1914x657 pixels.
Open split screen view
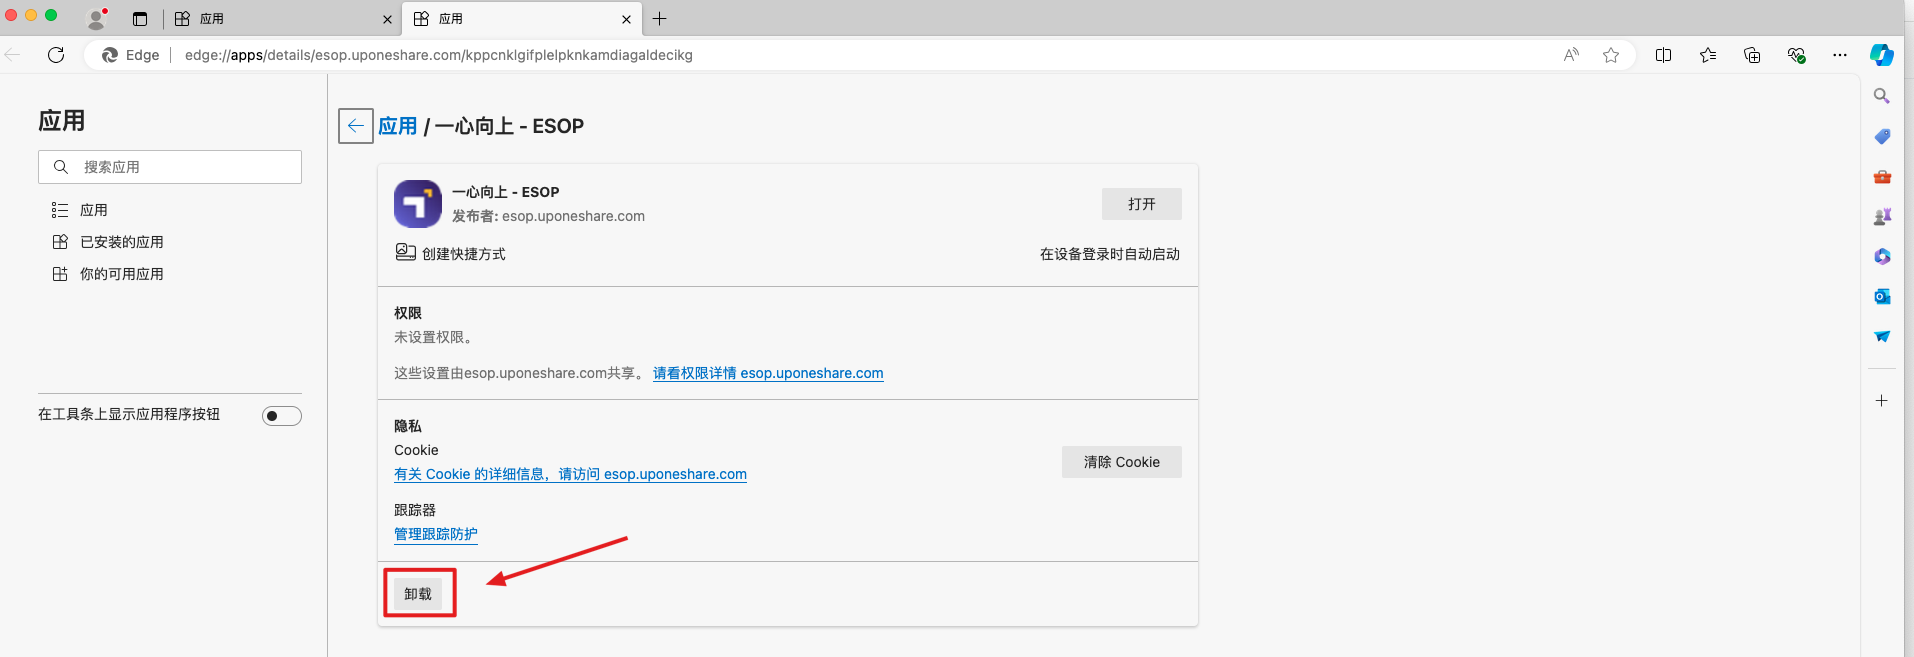coord(1664,55)
